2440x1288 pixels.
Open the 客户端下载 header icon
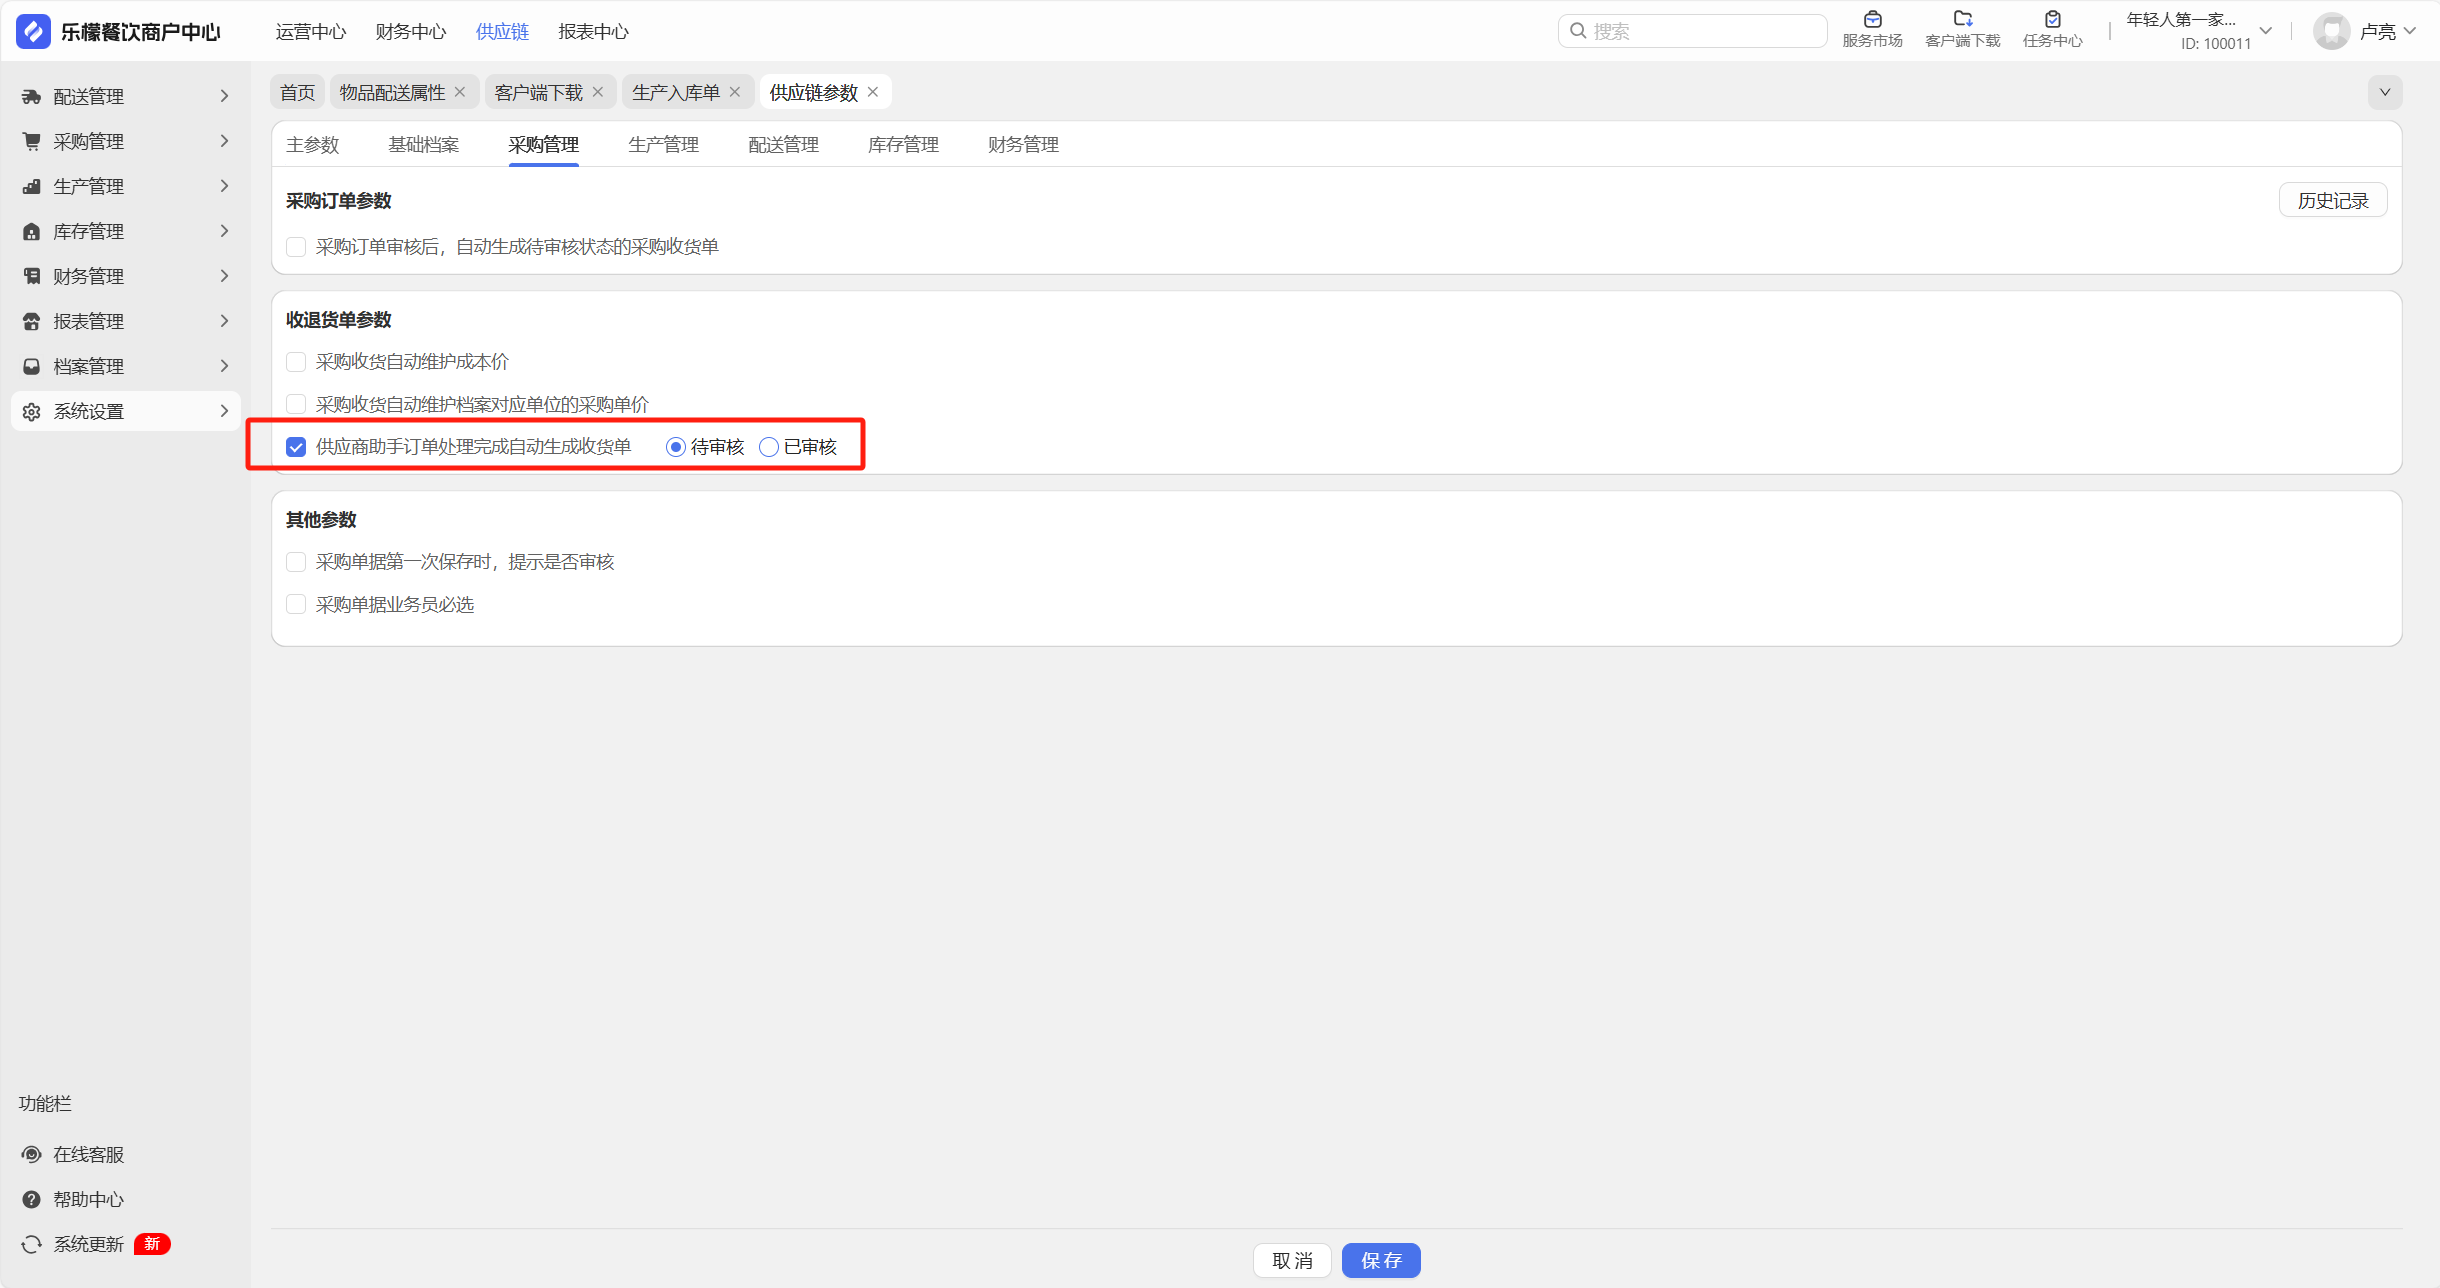click(x=1962, y=20)
